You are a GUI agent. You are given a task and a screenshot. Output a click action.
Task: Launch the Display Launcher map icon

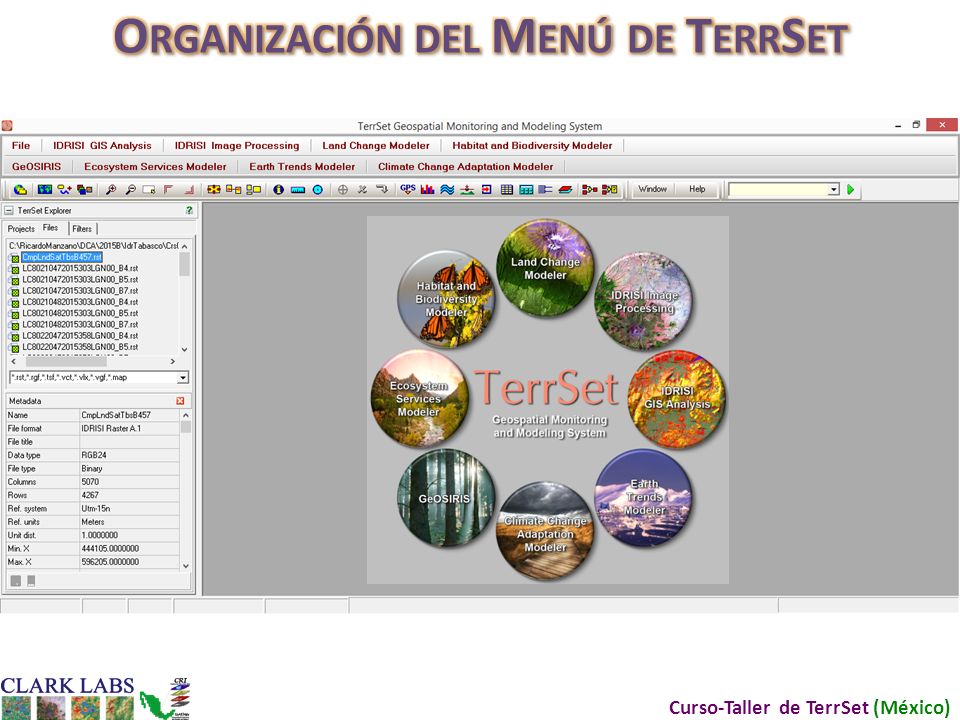point(45,190)
